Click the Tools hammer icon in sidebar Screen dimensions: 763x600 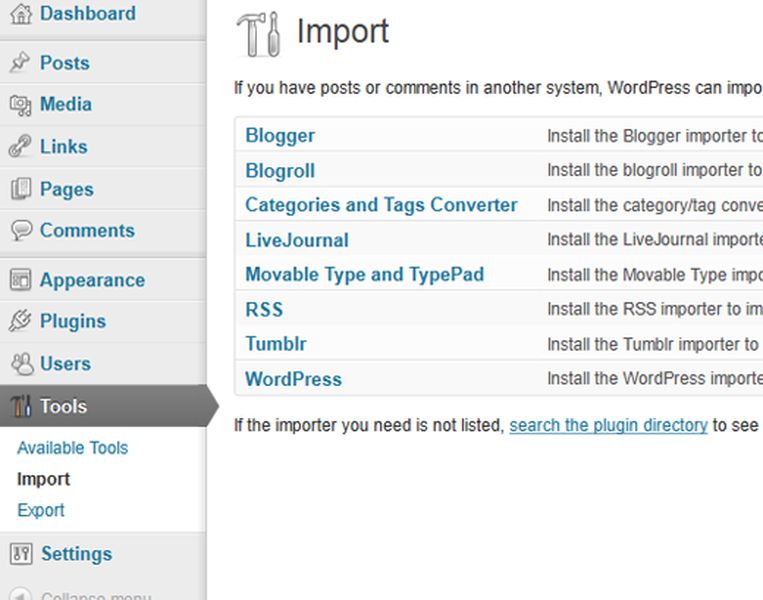(21, 406)
